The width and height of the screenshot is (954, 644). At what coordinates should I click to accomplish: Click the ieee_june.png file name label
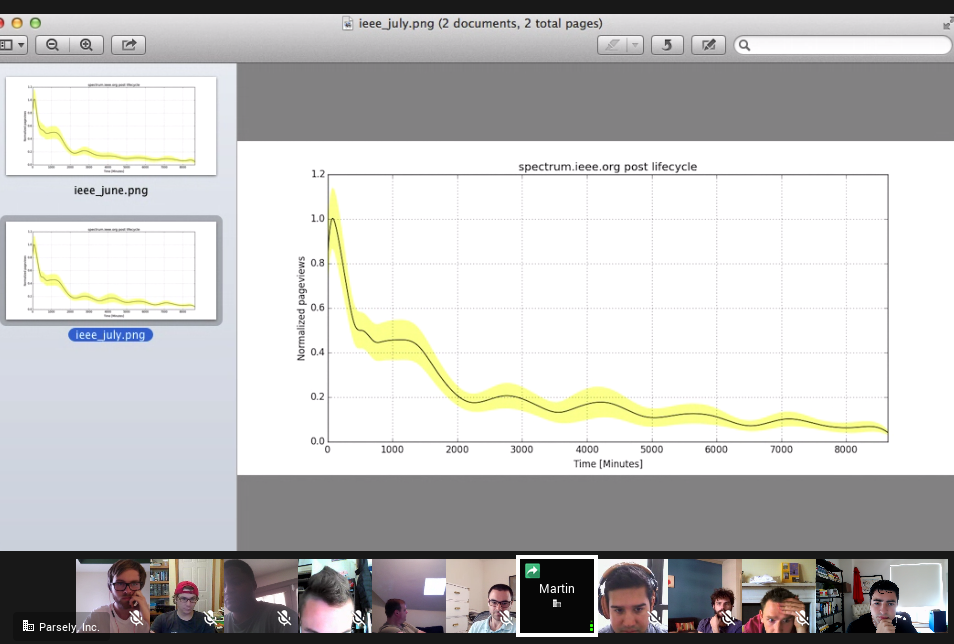111,191
